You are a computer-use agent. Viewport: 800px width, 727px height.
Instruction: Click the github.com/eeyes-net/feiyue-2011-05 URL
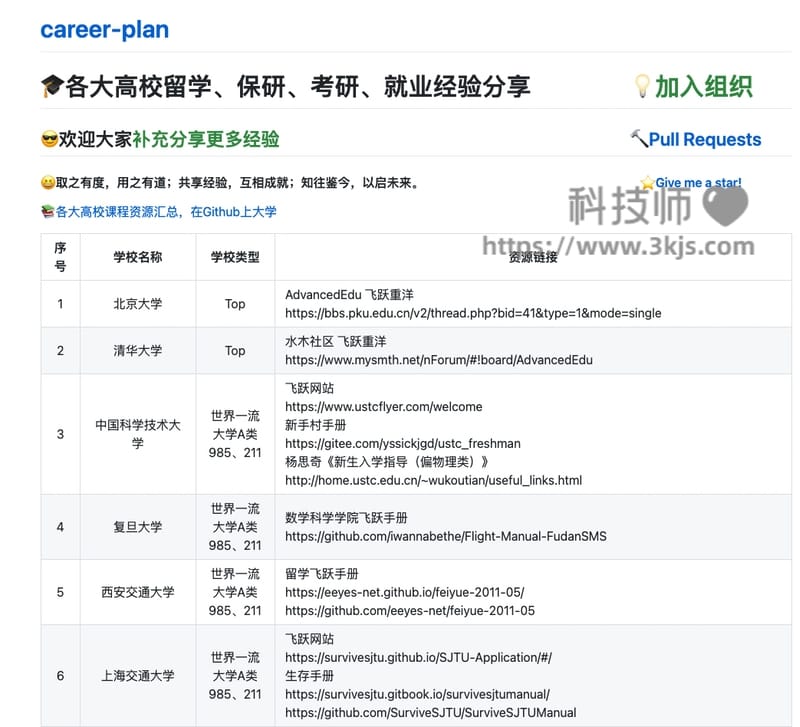[x=410, y=611]
